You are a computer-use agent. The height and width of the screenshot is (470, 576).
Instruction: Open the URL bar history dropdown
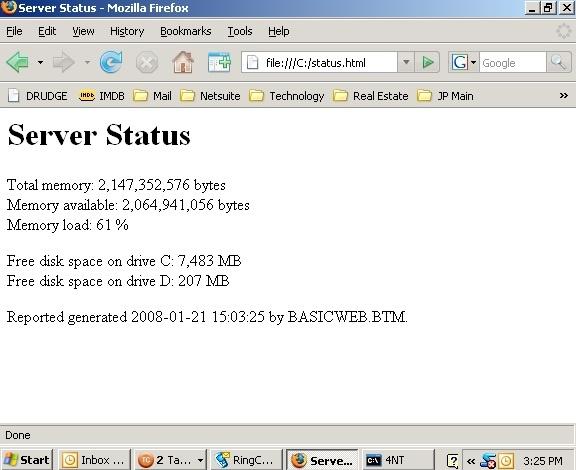coord(406,62)
